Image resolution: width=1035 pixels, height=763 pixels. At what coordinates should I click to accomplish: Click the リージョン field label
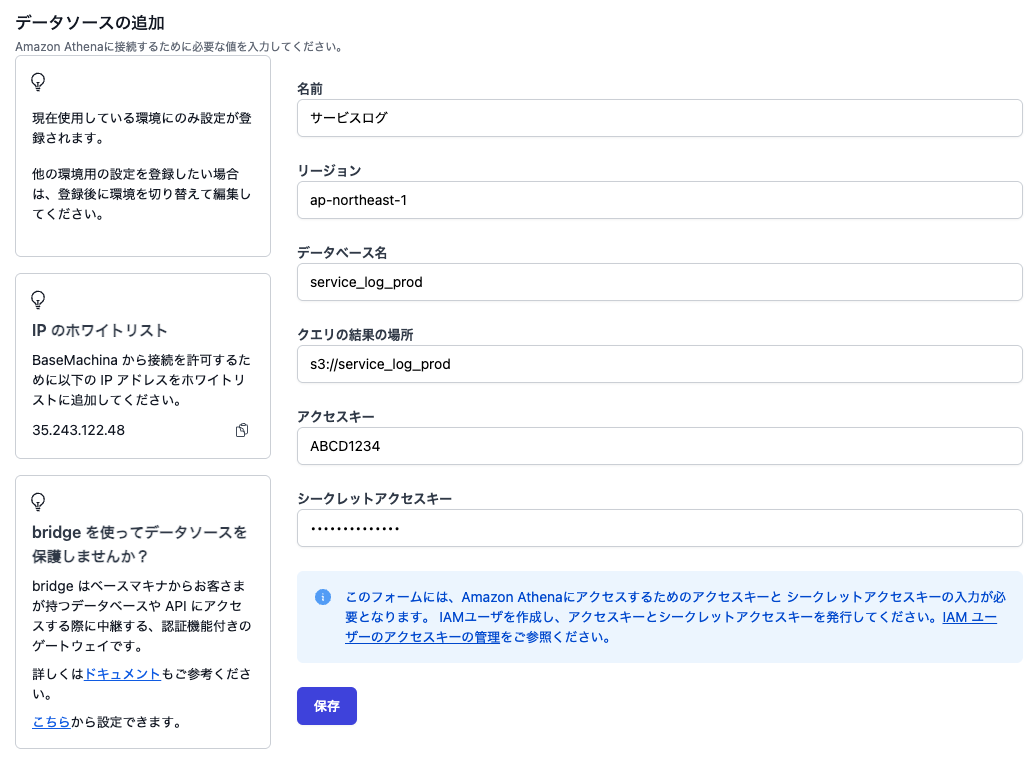click(x=329, y=171)
